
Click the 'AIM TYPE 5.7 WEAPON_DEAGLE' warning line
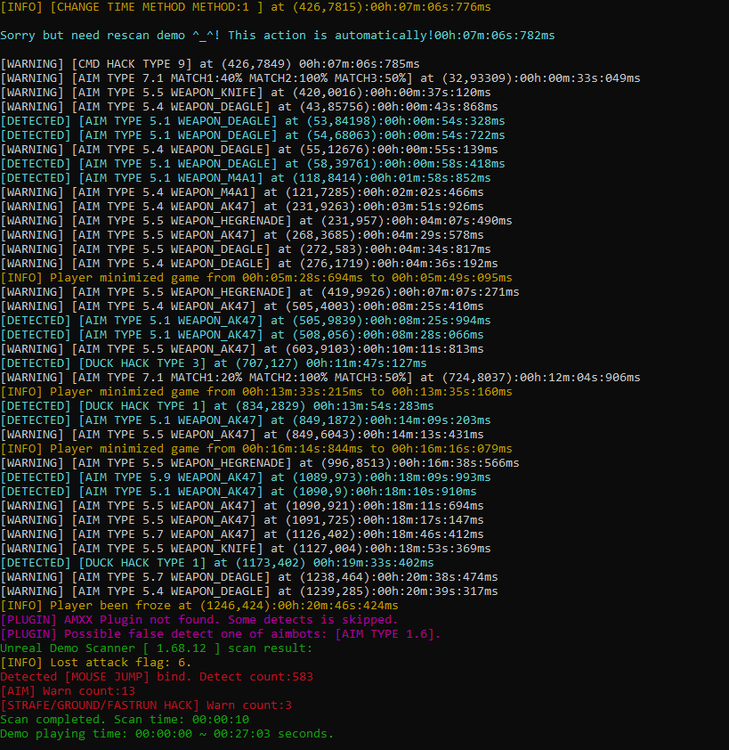249,577
